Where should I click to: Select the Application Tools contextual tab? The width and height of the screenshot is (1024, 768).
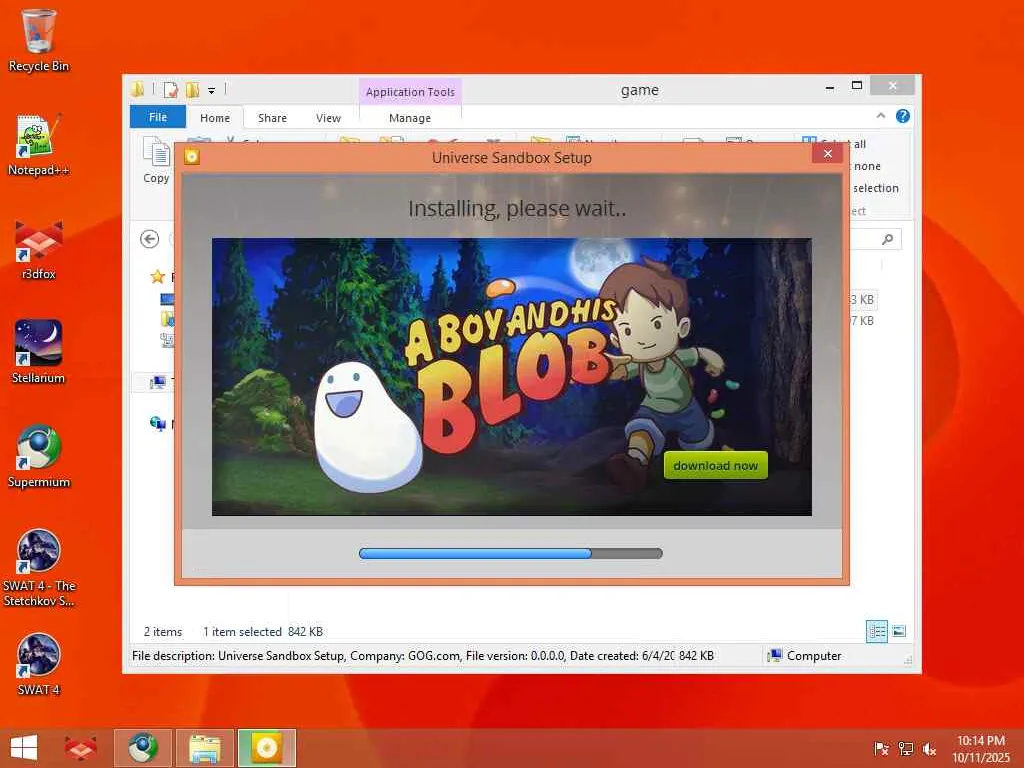[x=410, y=92]
